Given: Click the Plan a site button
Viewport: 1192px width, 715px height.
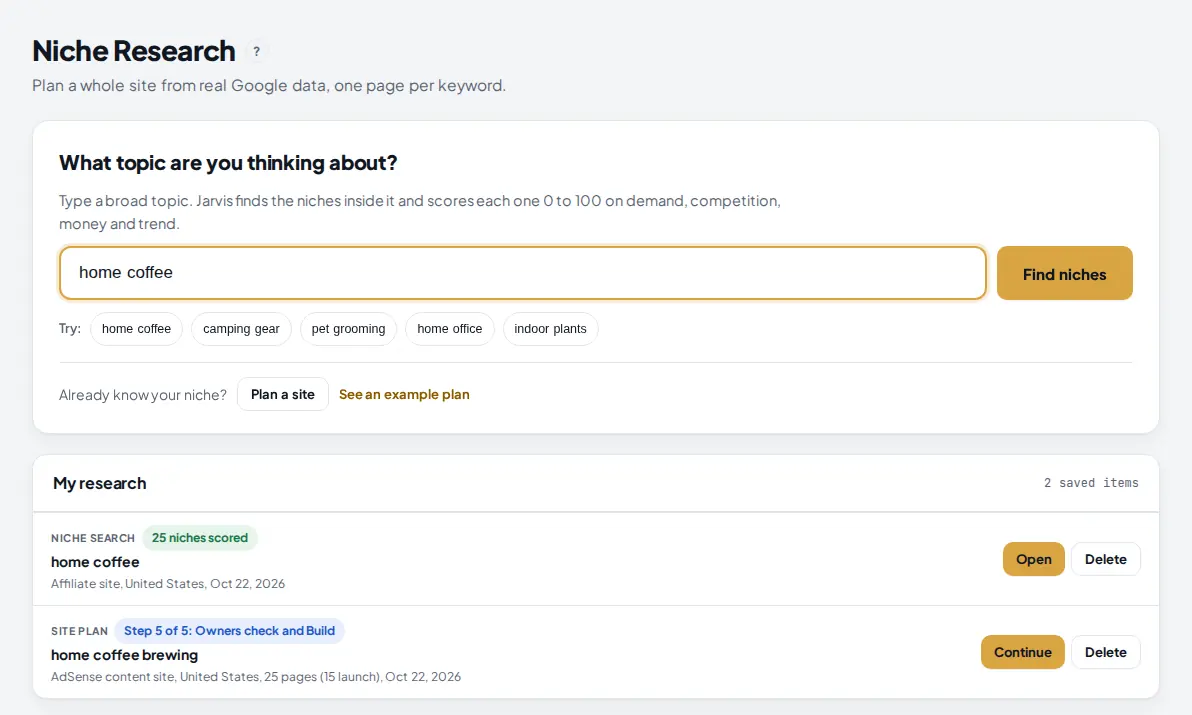Looking at the screenshot, I should tap(283, 394).
